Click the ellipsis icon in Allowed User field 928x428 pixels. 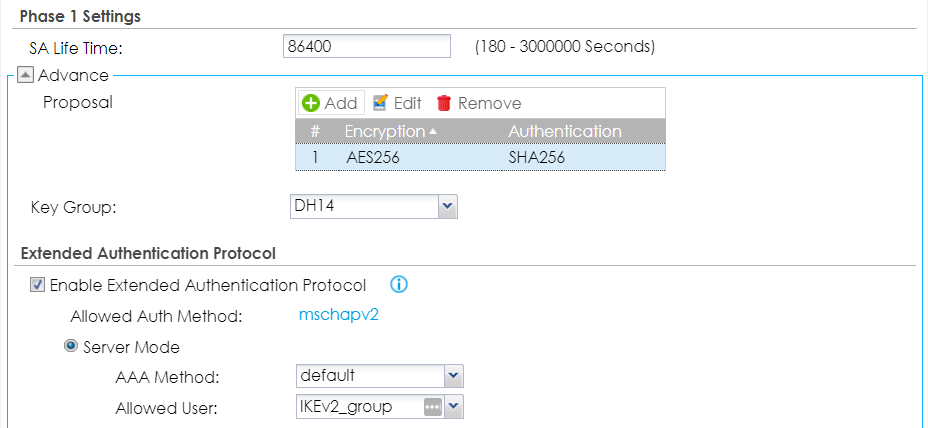(x=432, y=406)
